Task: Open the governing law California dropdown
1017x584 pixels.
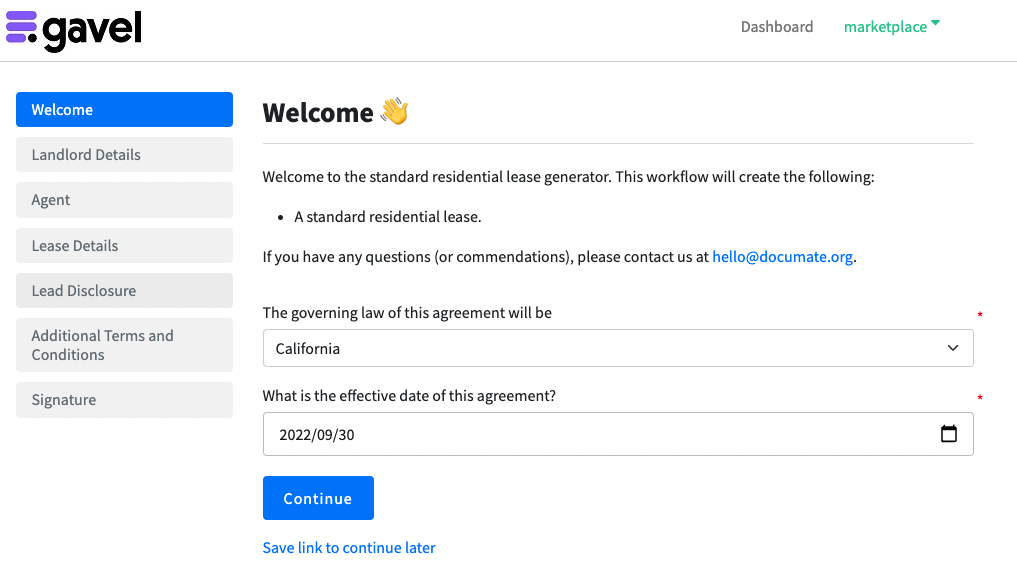Action: [x=617, y=348]
